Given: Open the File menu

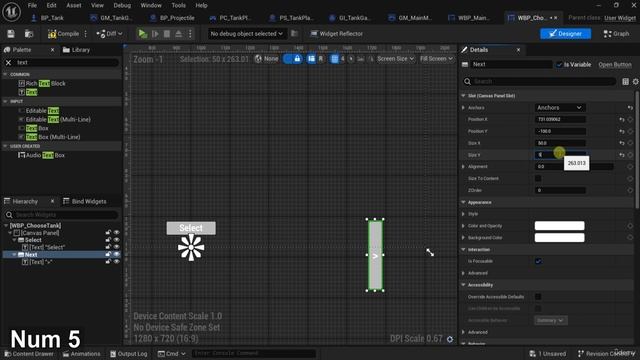Looking at the screenshot, I should (x=32, y=5).
